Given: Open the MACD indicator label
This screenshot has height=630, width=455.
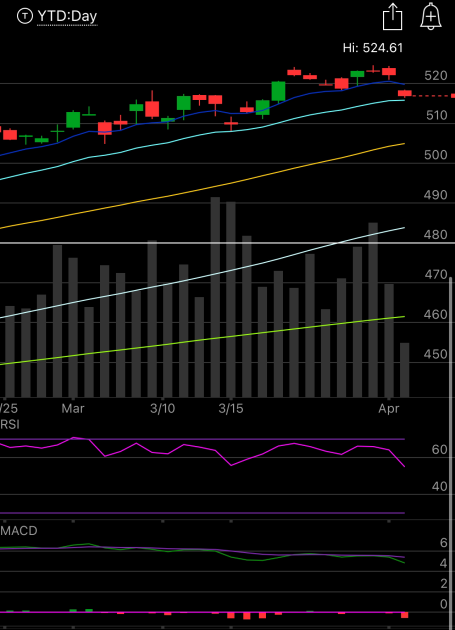Looking at the screenshot, I should [18, 531].
